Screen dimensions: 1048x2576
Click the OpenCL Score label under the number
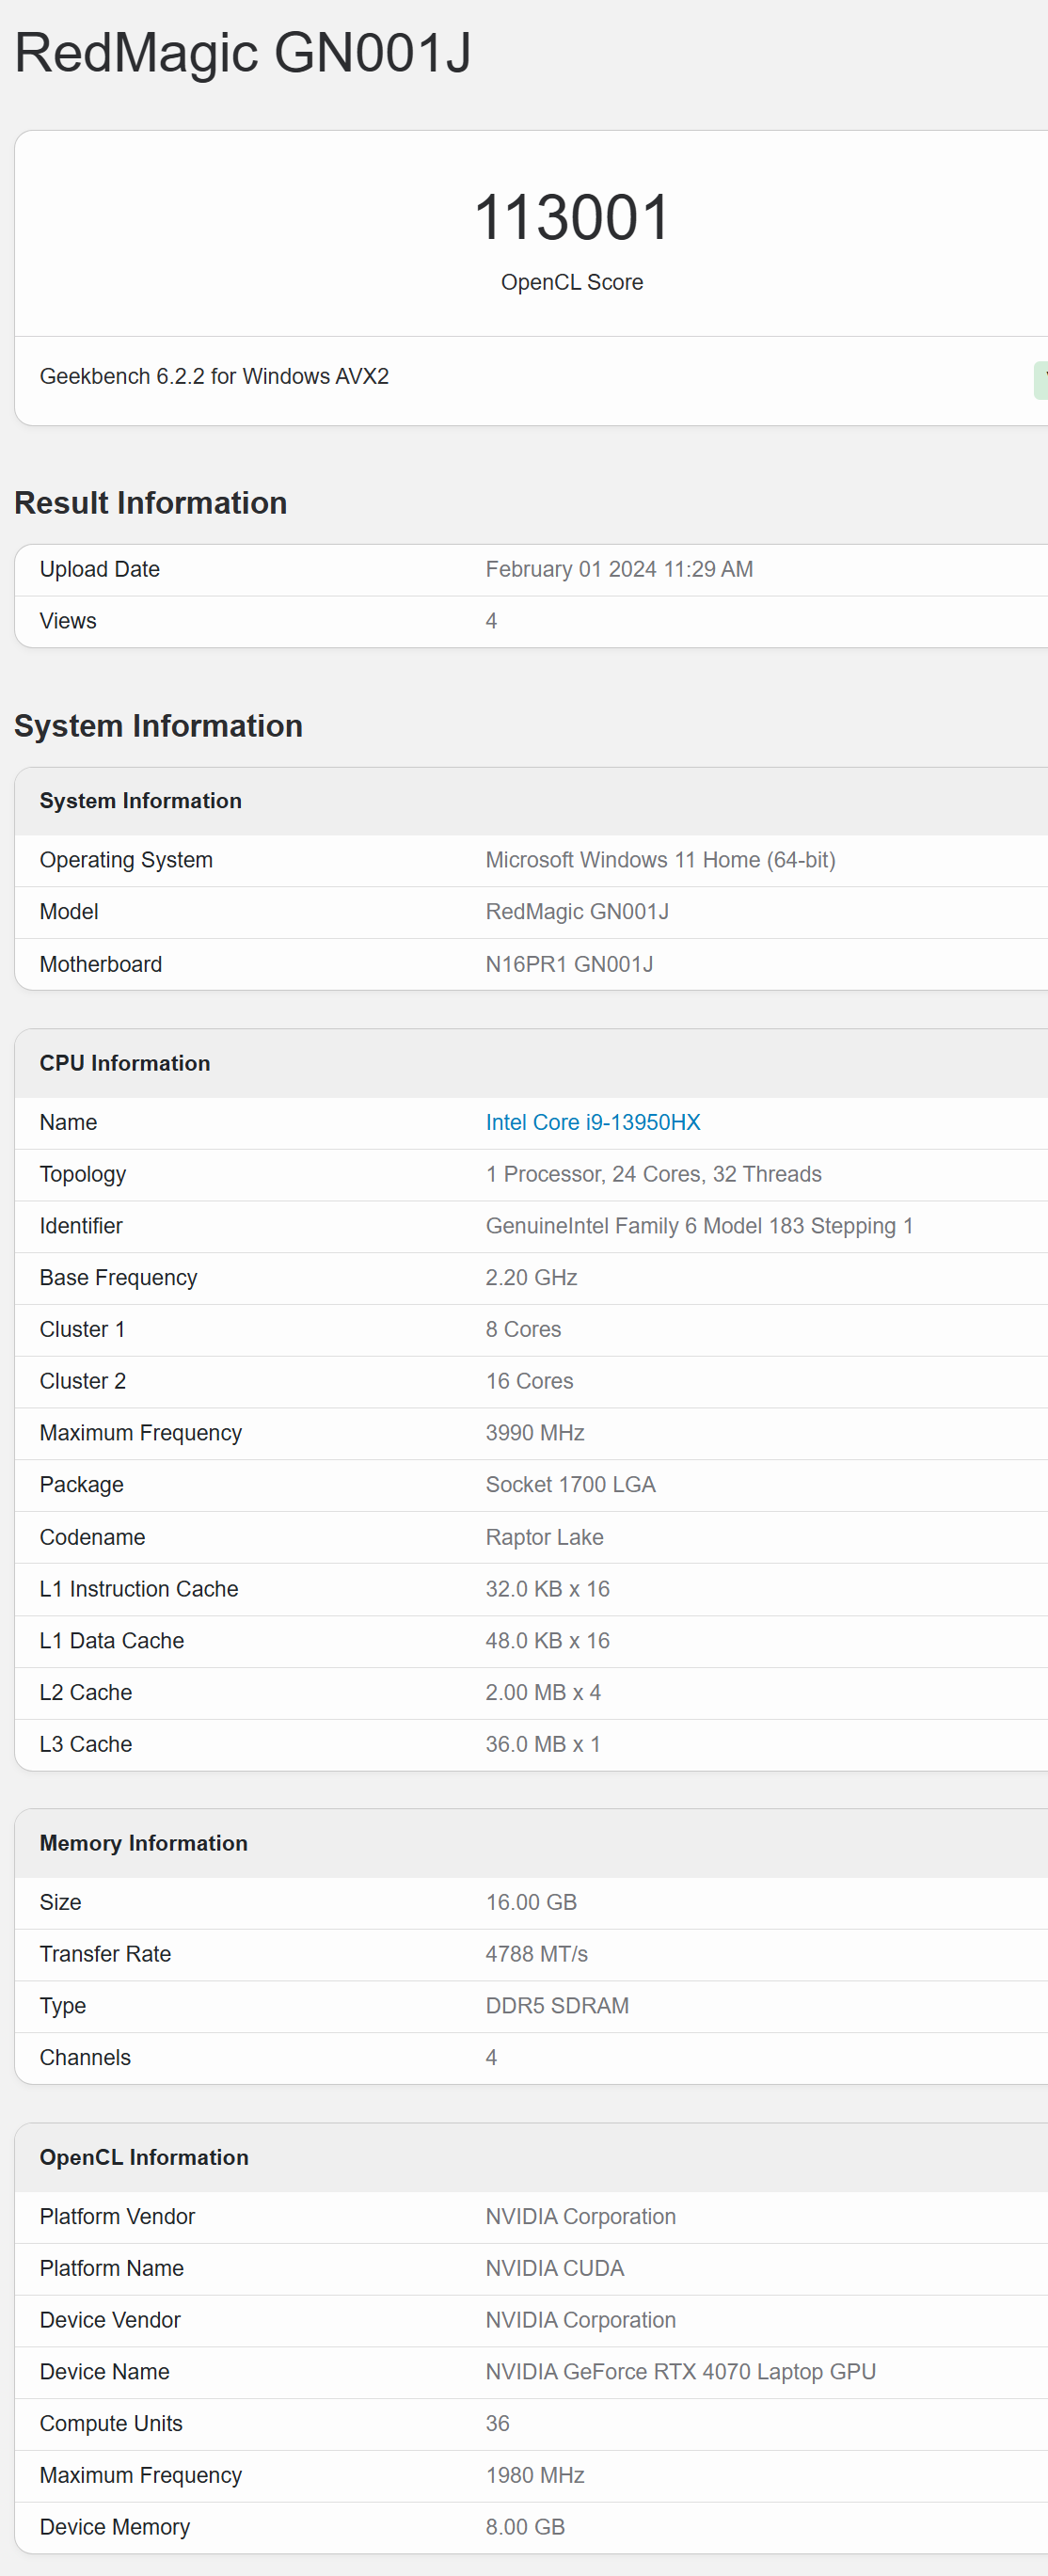click(x=572, y=282)
